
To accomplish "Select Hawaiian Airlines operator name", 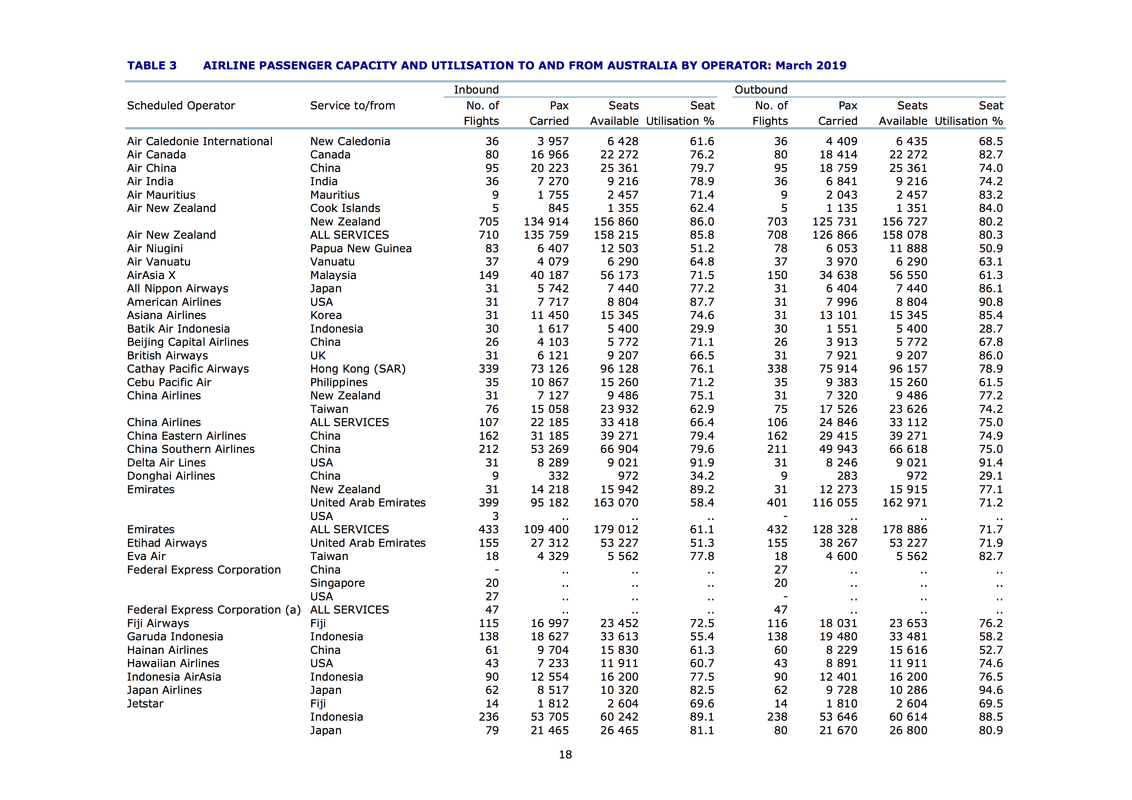I will [x=173, y=664].
